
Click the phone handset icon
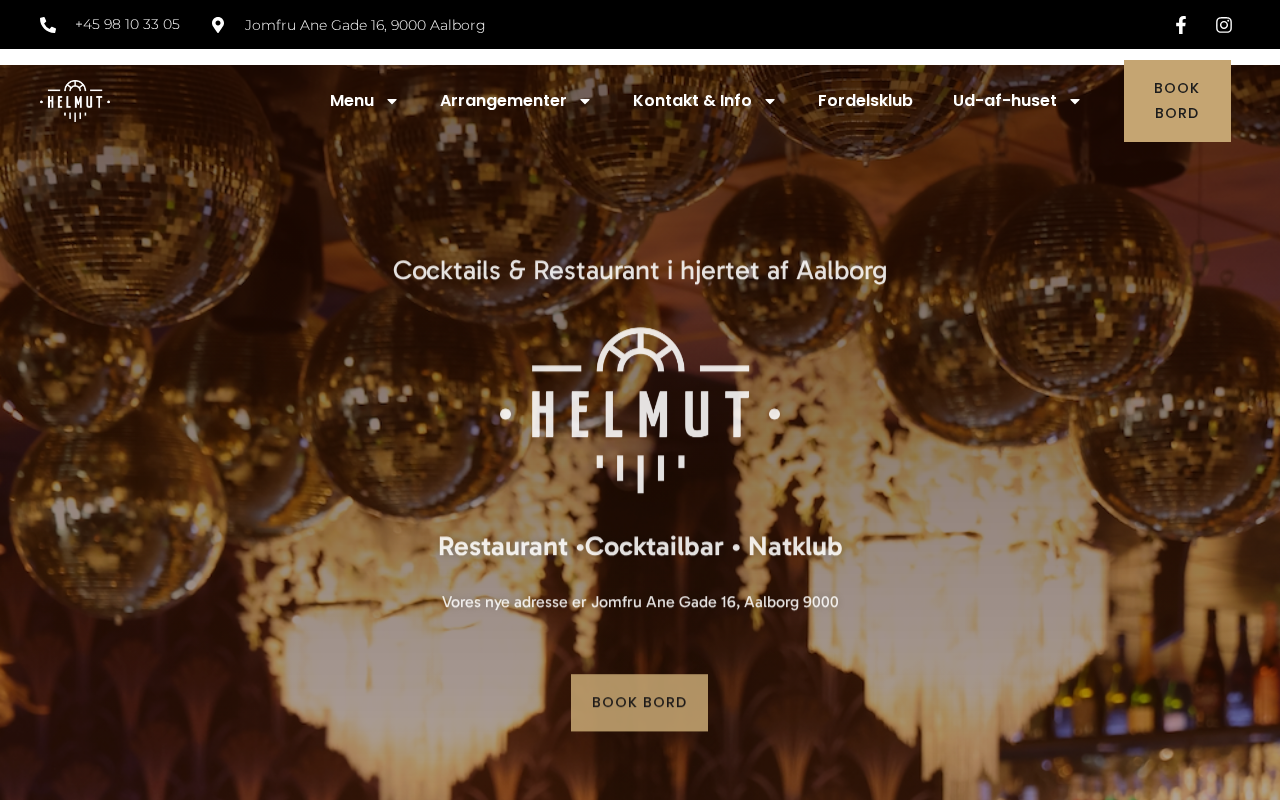coord(48,25)
